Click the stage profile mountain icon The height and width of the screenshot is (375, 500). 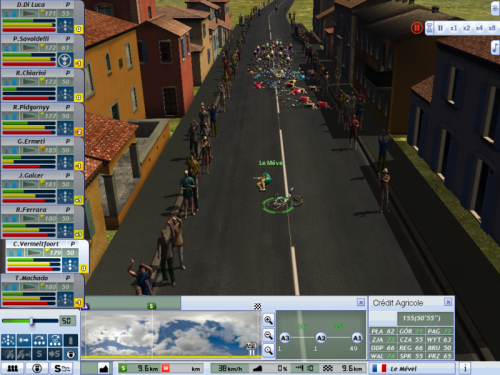(104, 368)
